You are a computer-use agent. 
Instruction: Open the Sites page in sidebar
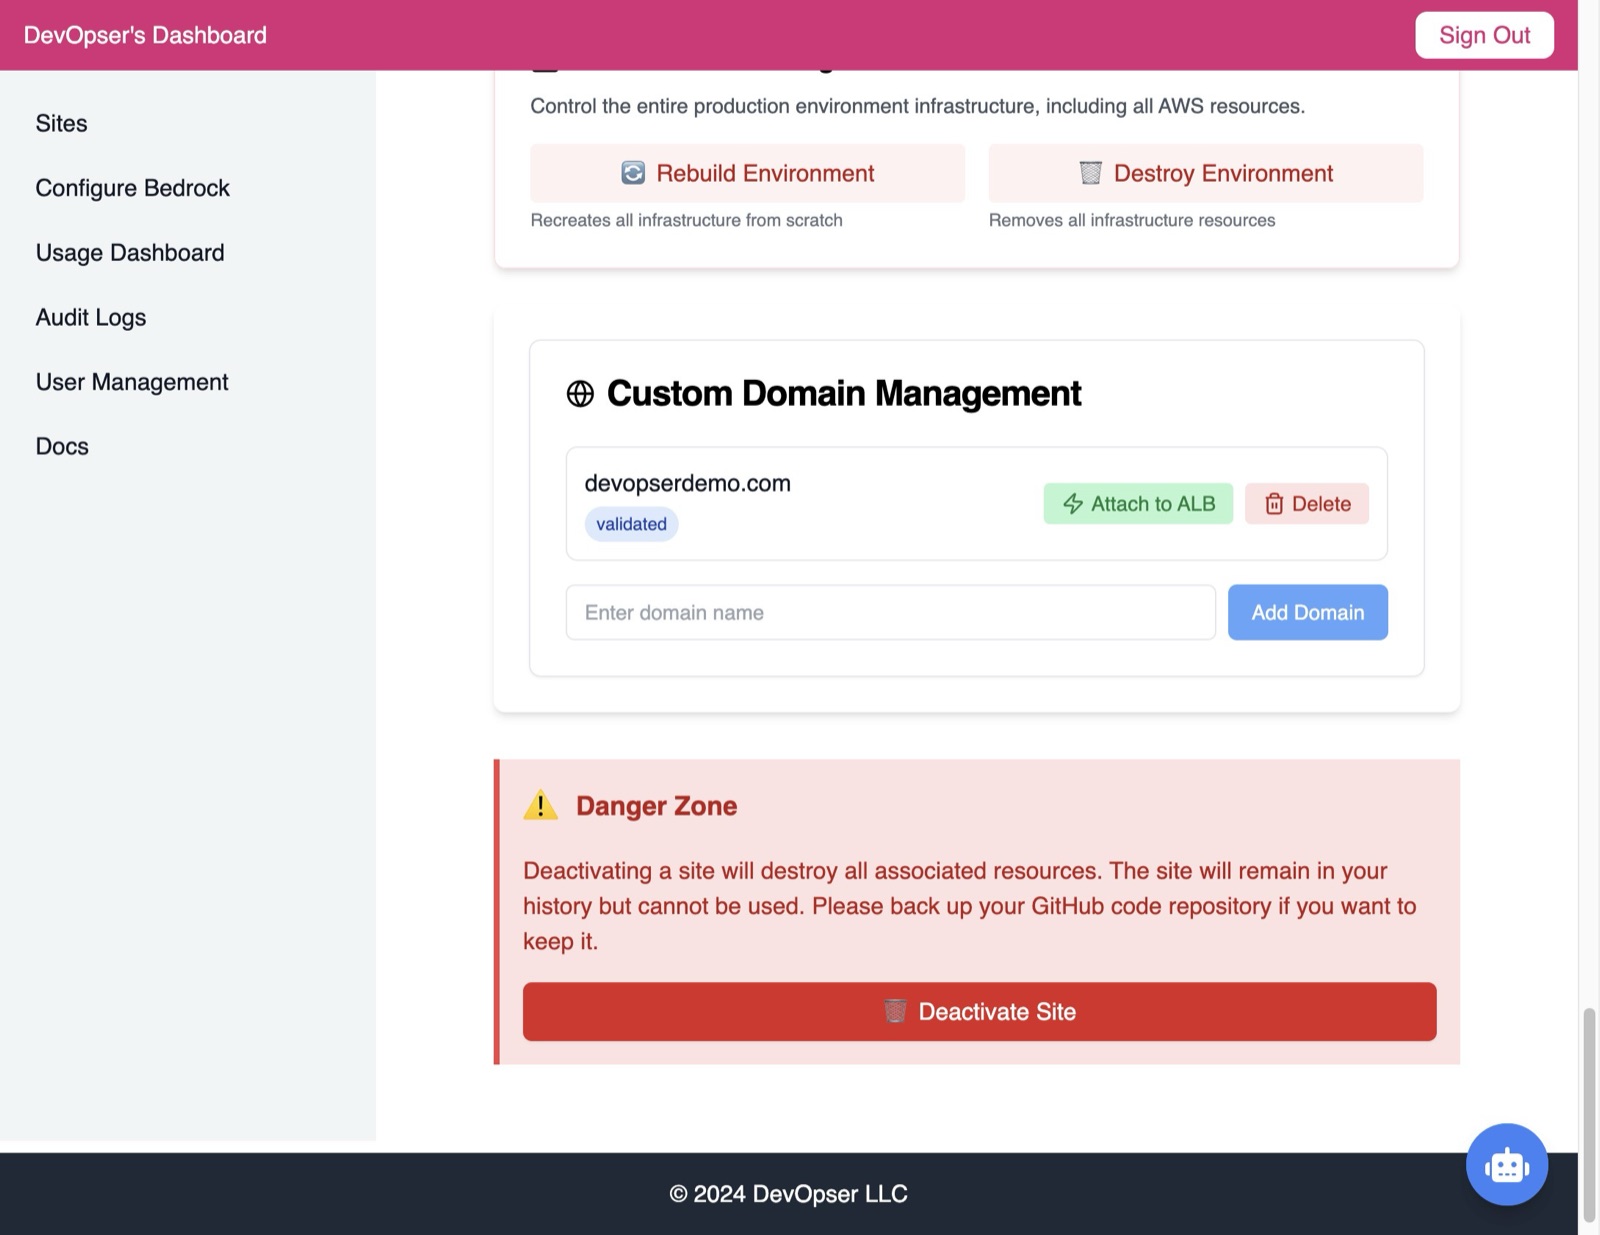click(x=62, y=123)
